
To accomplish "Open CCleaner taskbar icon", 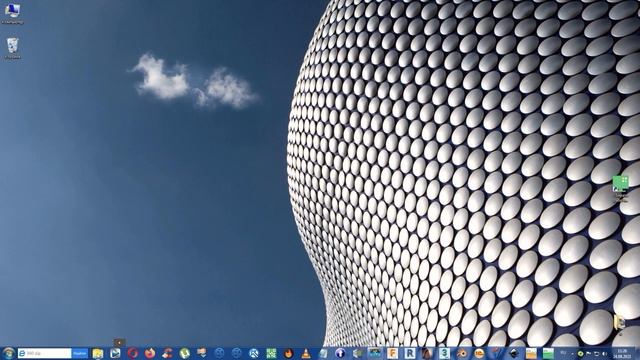I will tap(167, 353).
